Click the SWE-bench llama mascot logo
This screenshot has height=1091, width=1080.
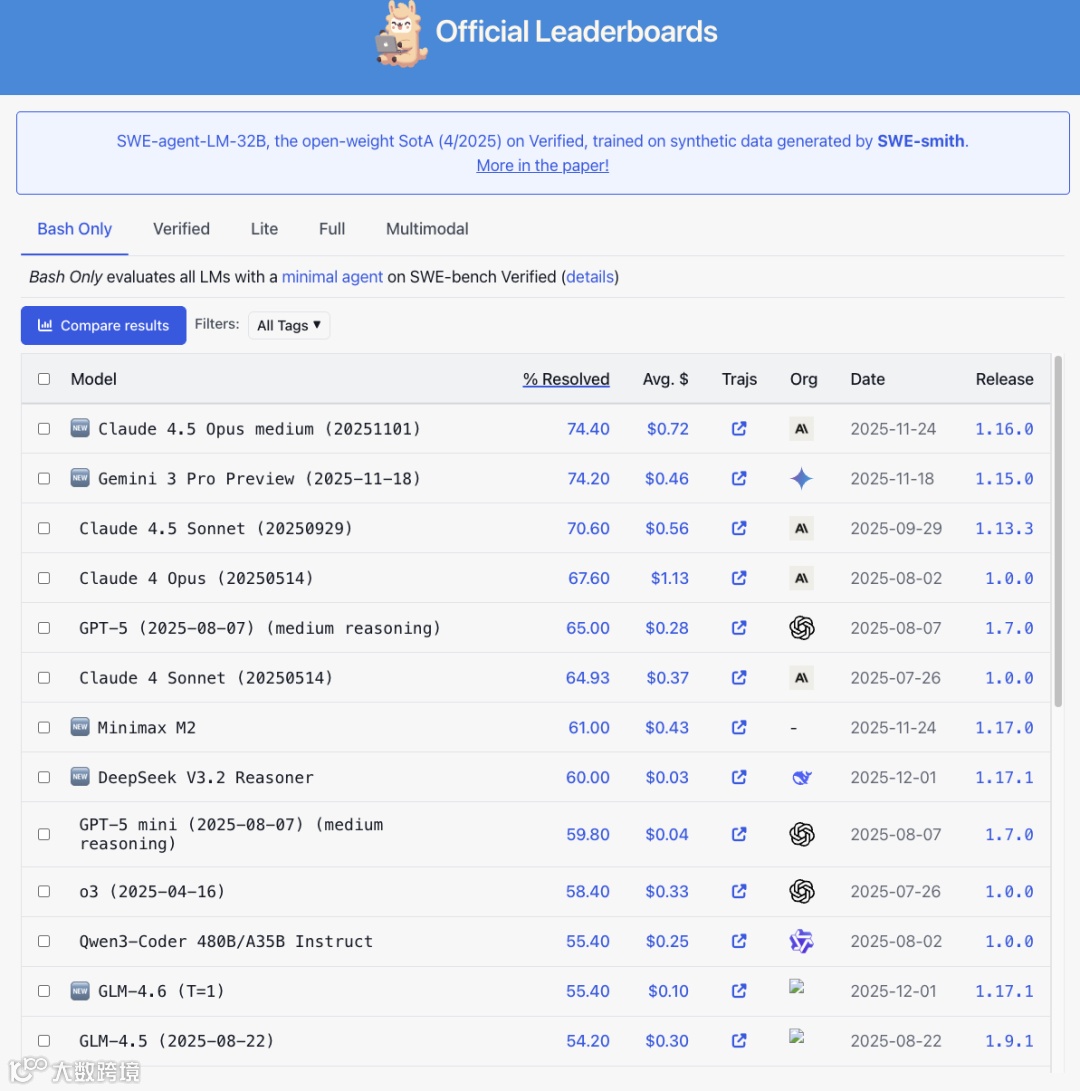click(401, 35)
